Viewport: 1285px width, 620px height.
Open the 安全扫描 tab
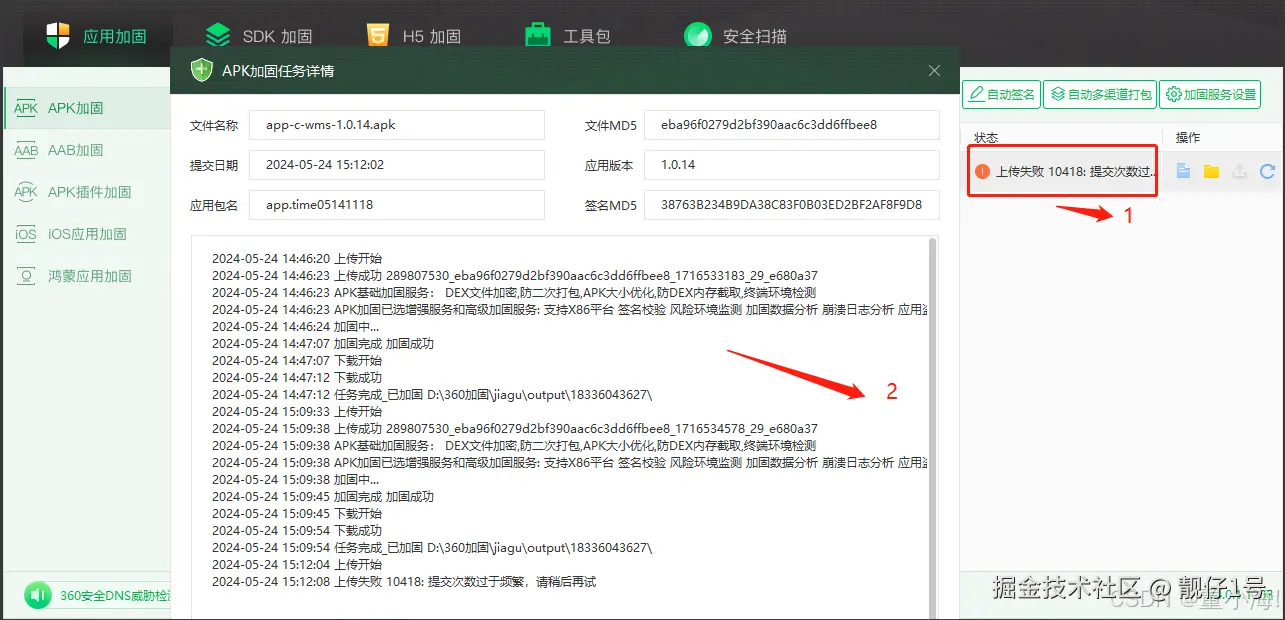tap(735, 36)
